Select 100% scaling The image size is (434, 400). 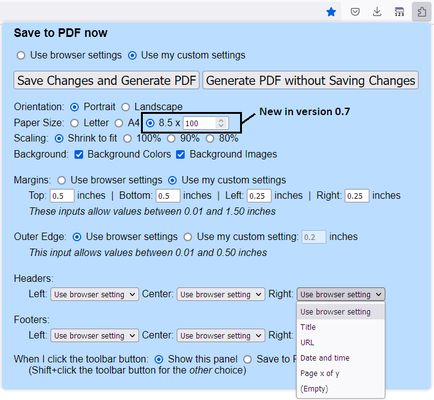pyautogui.click(x=127, y=138)
